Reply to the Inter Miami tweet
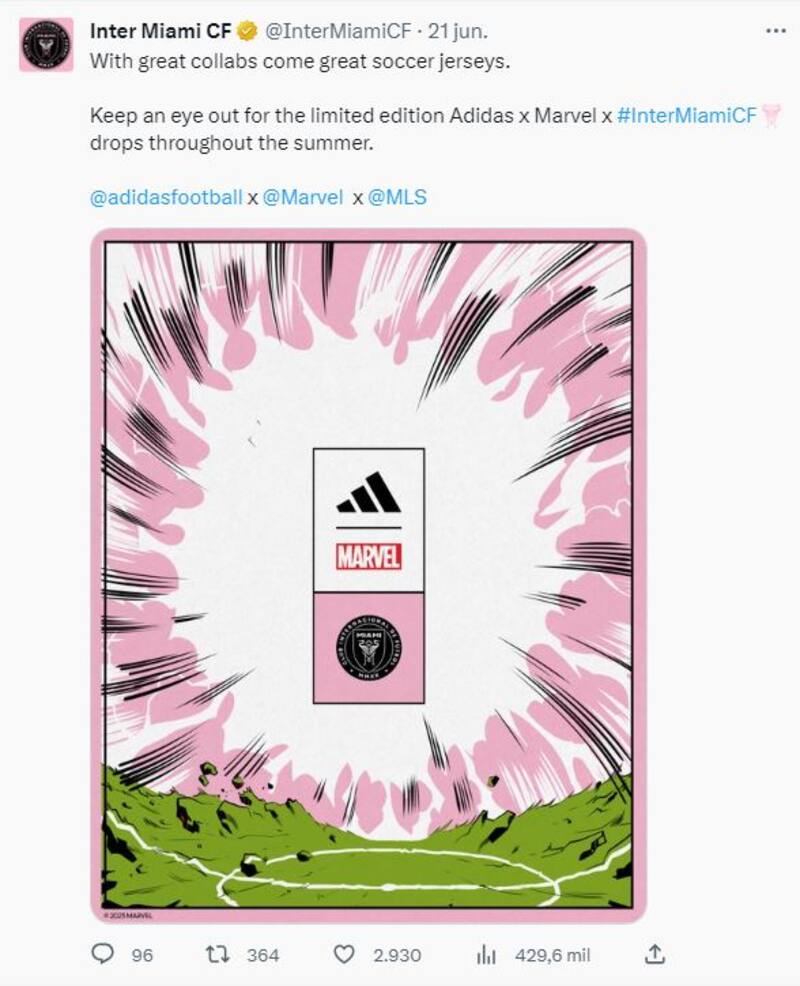 tap(103, 955)
